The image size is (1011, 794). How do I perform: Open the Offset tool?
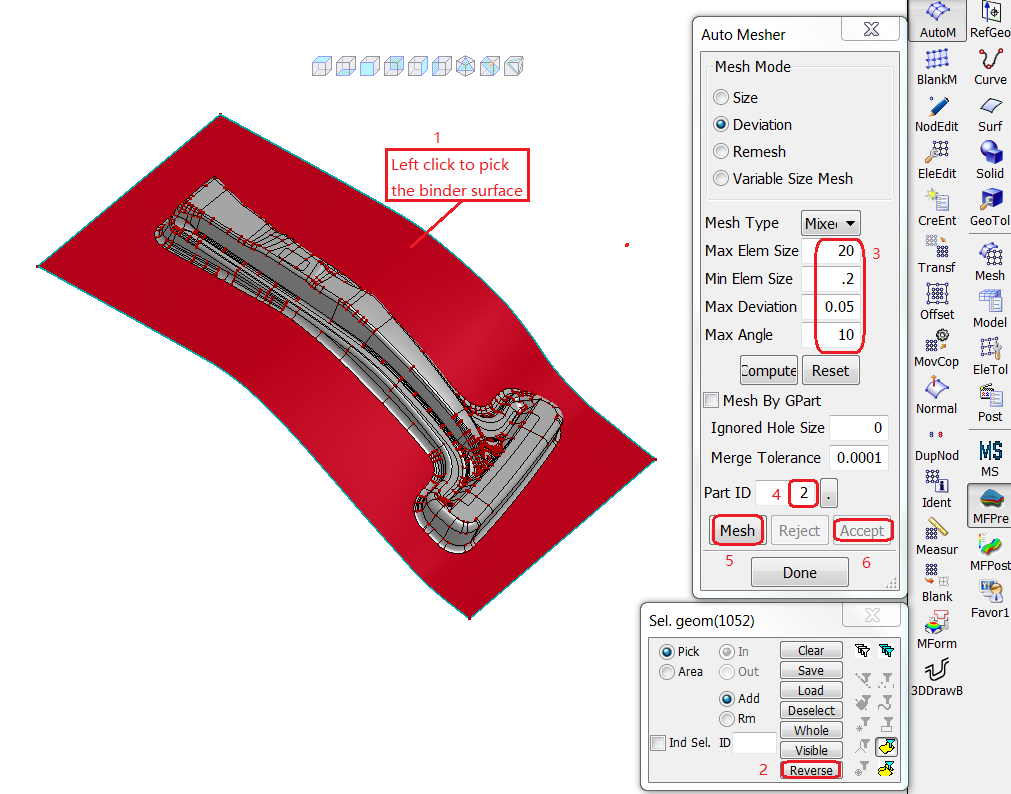tap(937, 303)
